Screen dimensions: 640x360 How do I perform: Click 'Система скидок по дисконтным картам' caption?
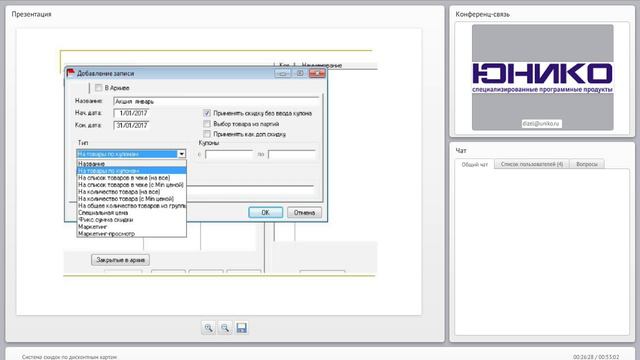pos(69,357)
